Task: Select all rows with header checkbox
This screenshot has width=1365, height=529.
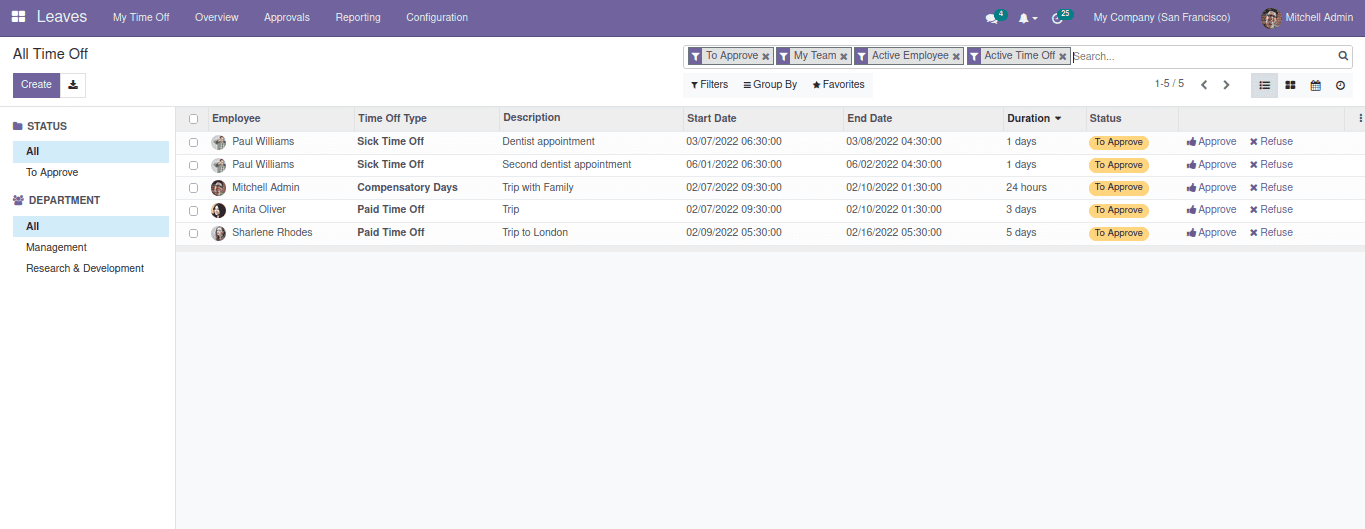Action: pyautogui.click(x=193, y=119)
